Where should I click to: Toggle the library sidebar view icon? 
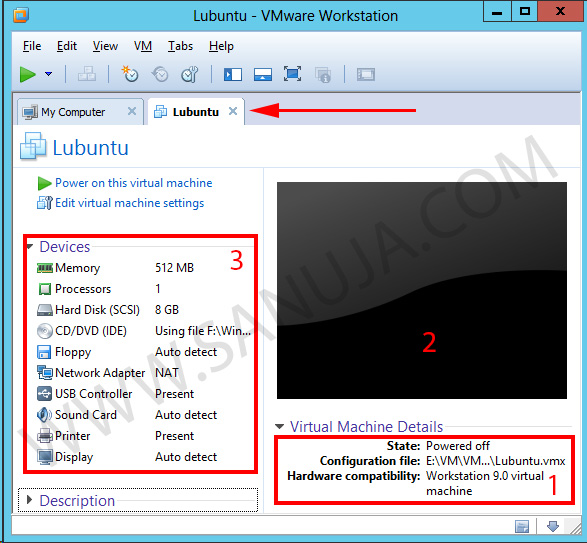click(232, 74)
